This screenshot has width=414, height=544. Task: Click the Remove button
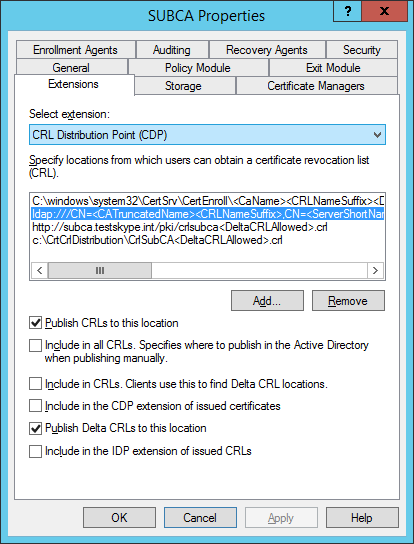point(348,301)
